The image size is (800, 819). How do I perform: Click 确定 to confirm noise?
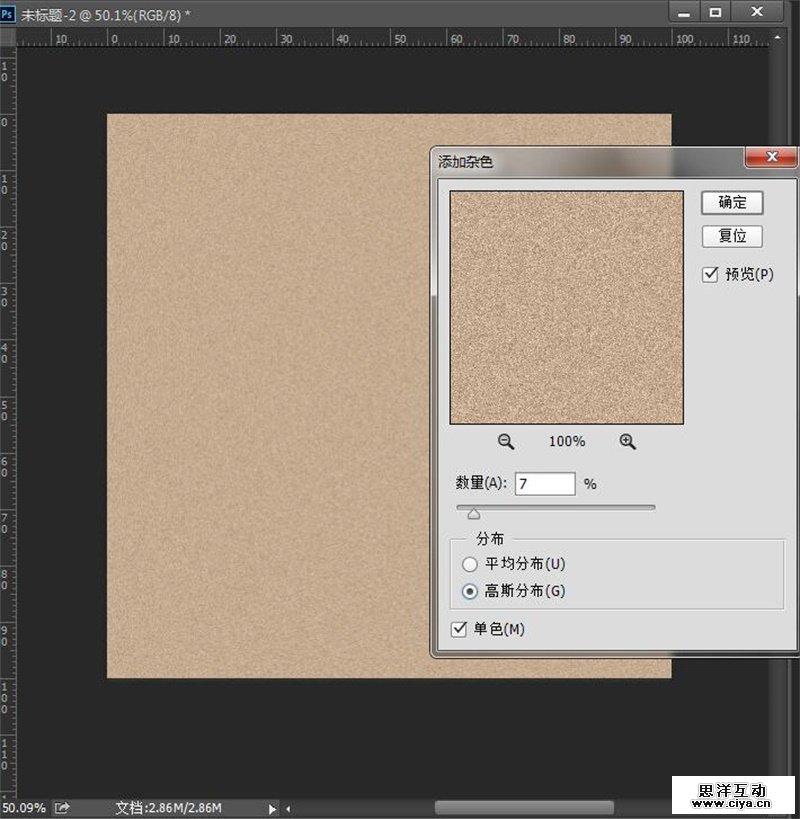pyautogui.click(x=732, y=203)
